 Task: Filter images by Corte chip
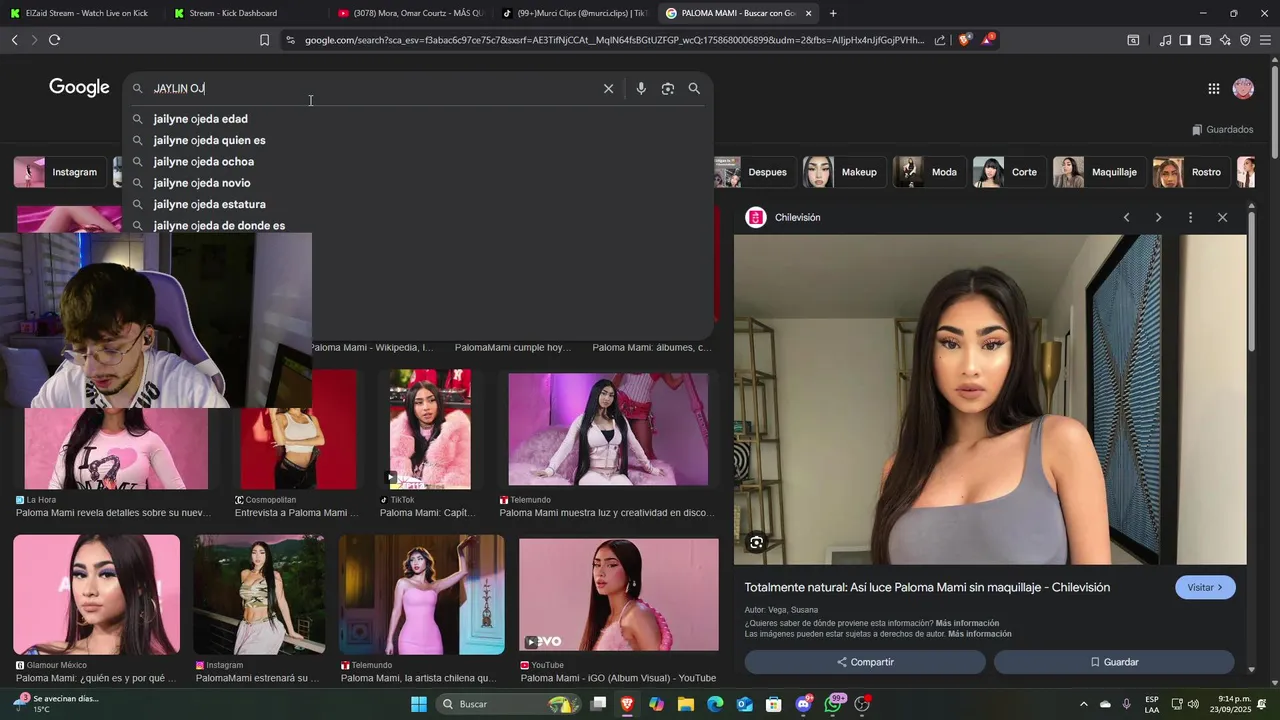[1009, 172]
